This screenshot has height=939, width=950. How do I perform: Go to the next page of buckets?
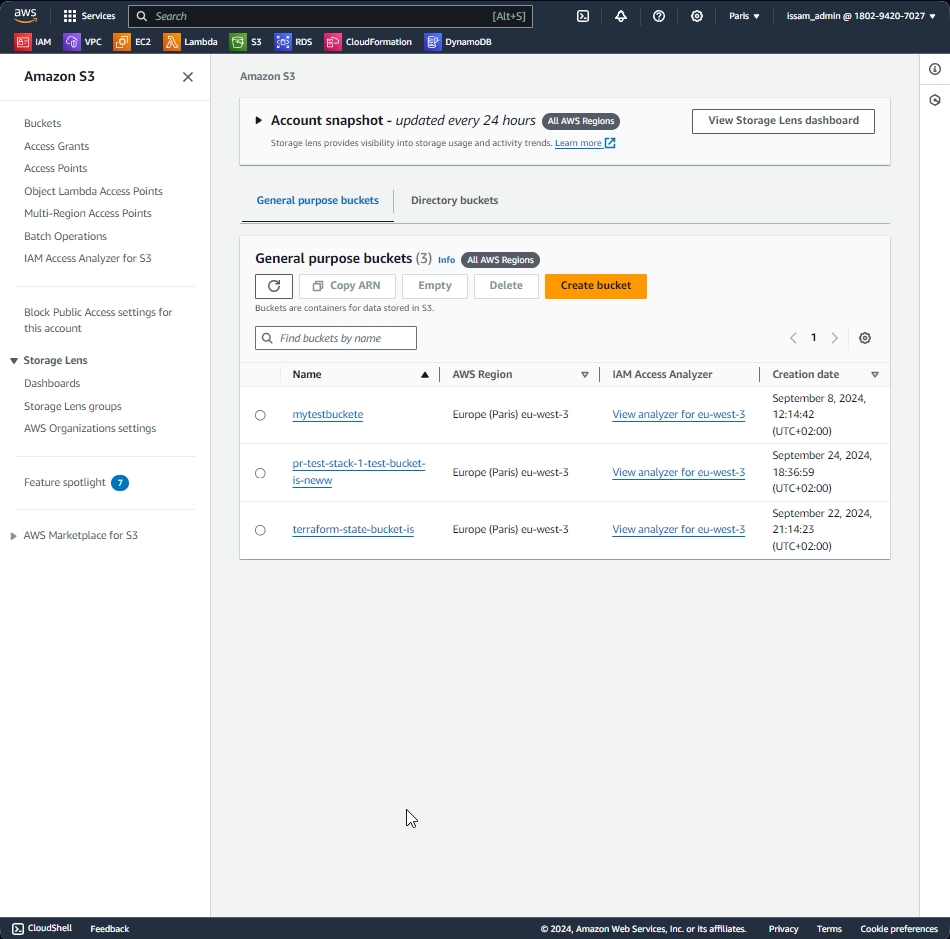pyautogui.click(x=834, y=338)
